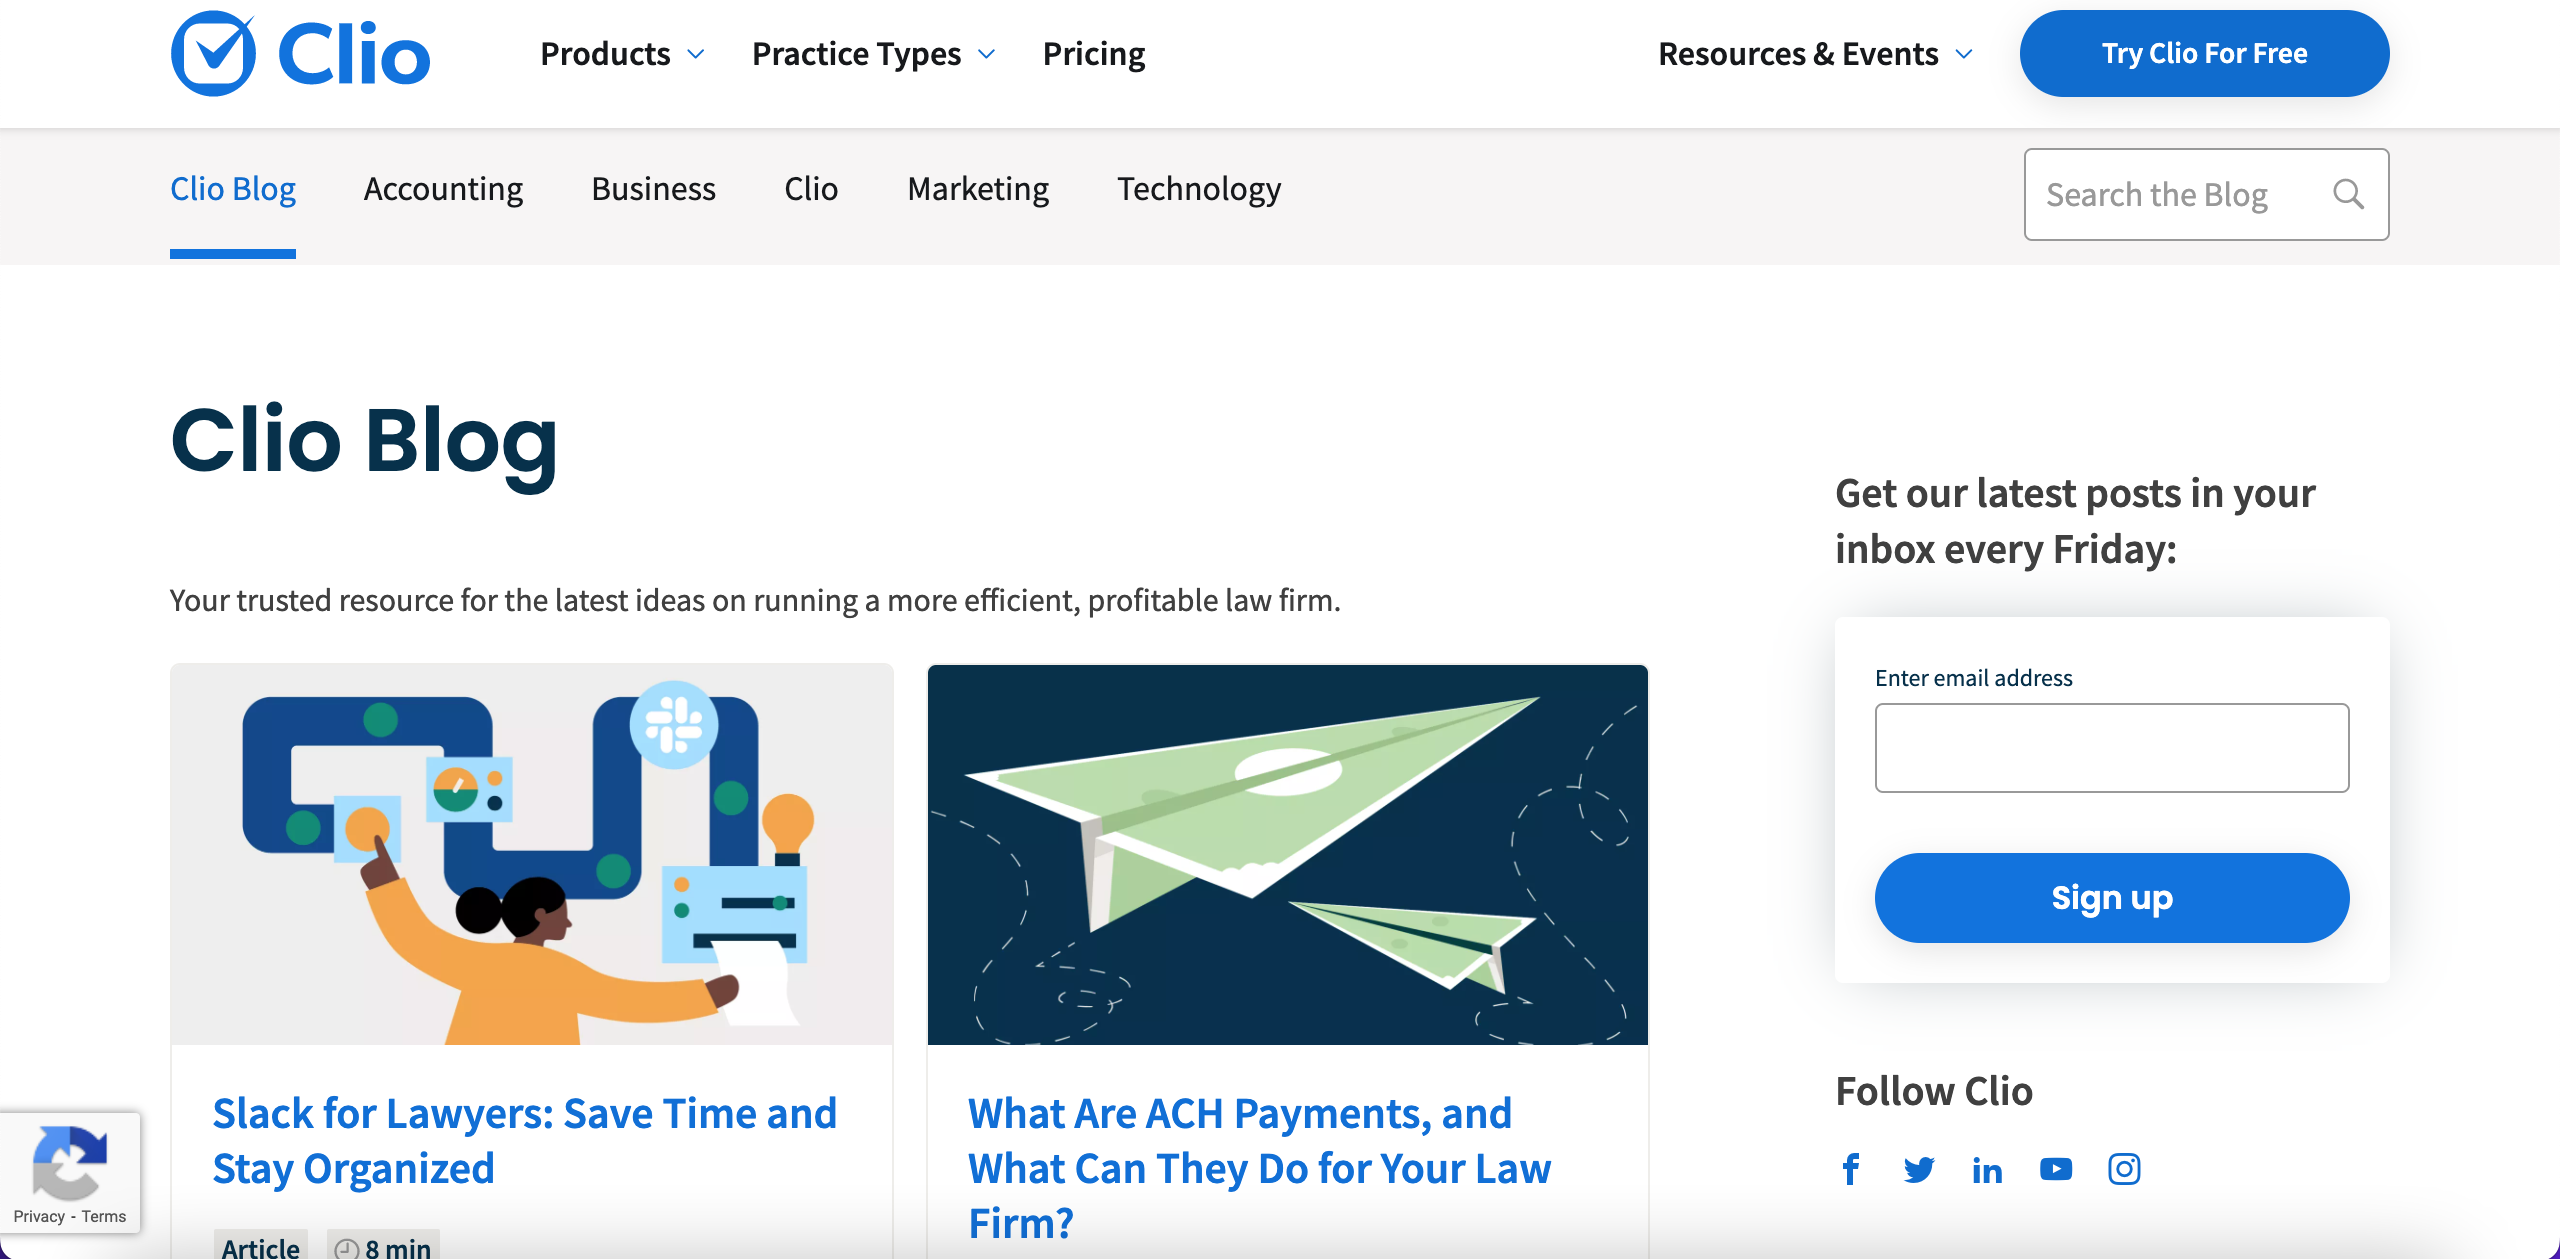Switch to the Marketing category
The width and height of the screenshot is (2560, 1259).
978,189
